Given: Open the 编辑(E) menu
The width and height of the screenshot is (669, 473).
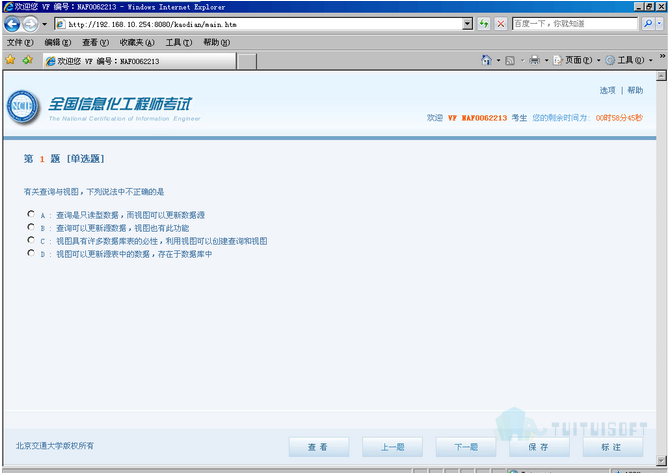Looking at the screenshot, I should [58, 42].
